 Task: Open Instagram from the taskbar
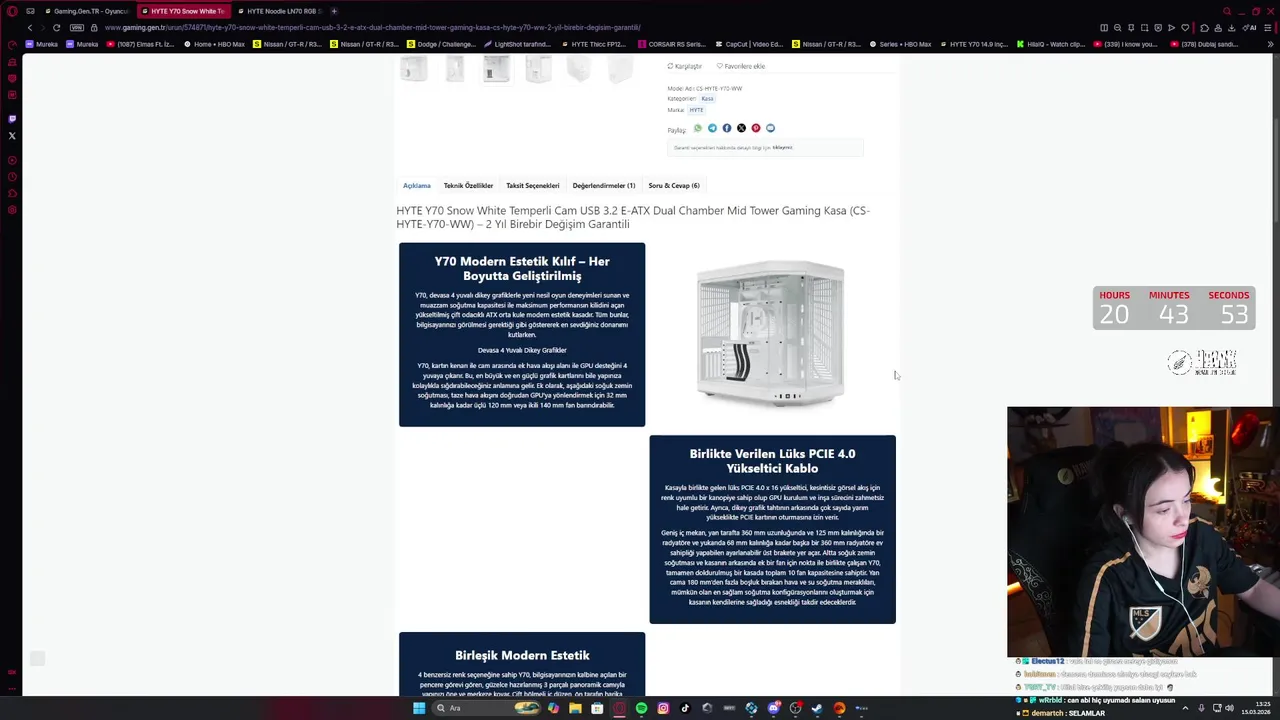coord(663,708)
